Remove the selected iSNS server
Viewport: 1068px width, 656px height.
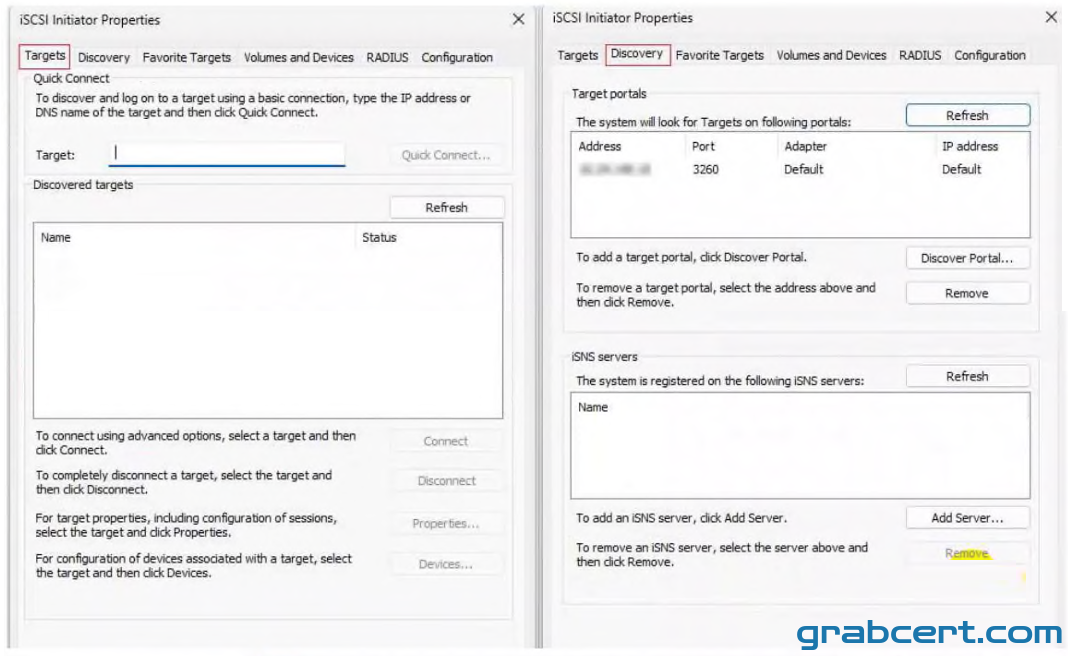(x=967, y=554)
